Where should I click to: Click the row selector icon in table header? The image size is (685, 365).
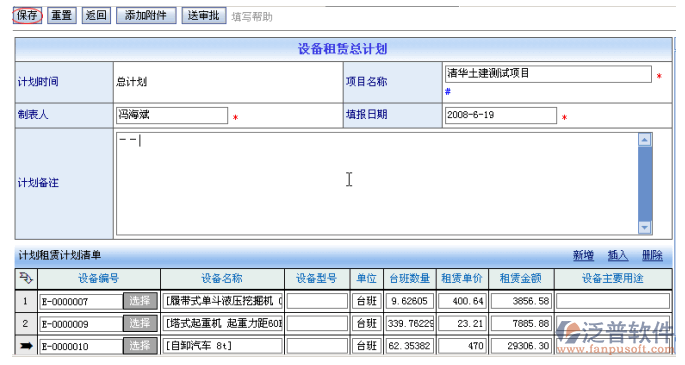point(26,278)
